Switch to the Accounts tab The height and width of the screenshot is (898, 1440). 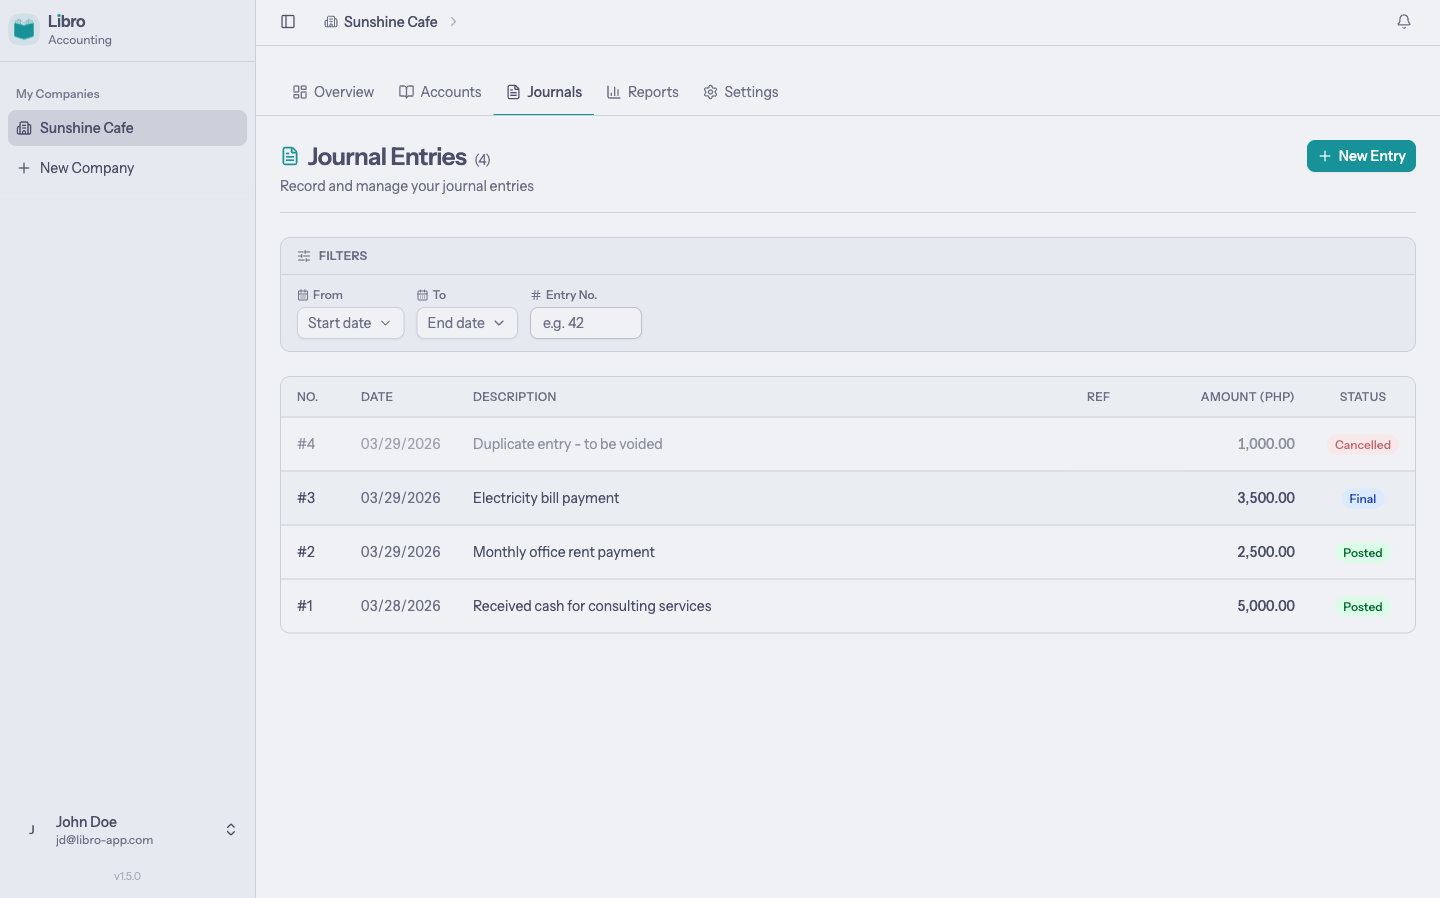(x=440, y=91)
